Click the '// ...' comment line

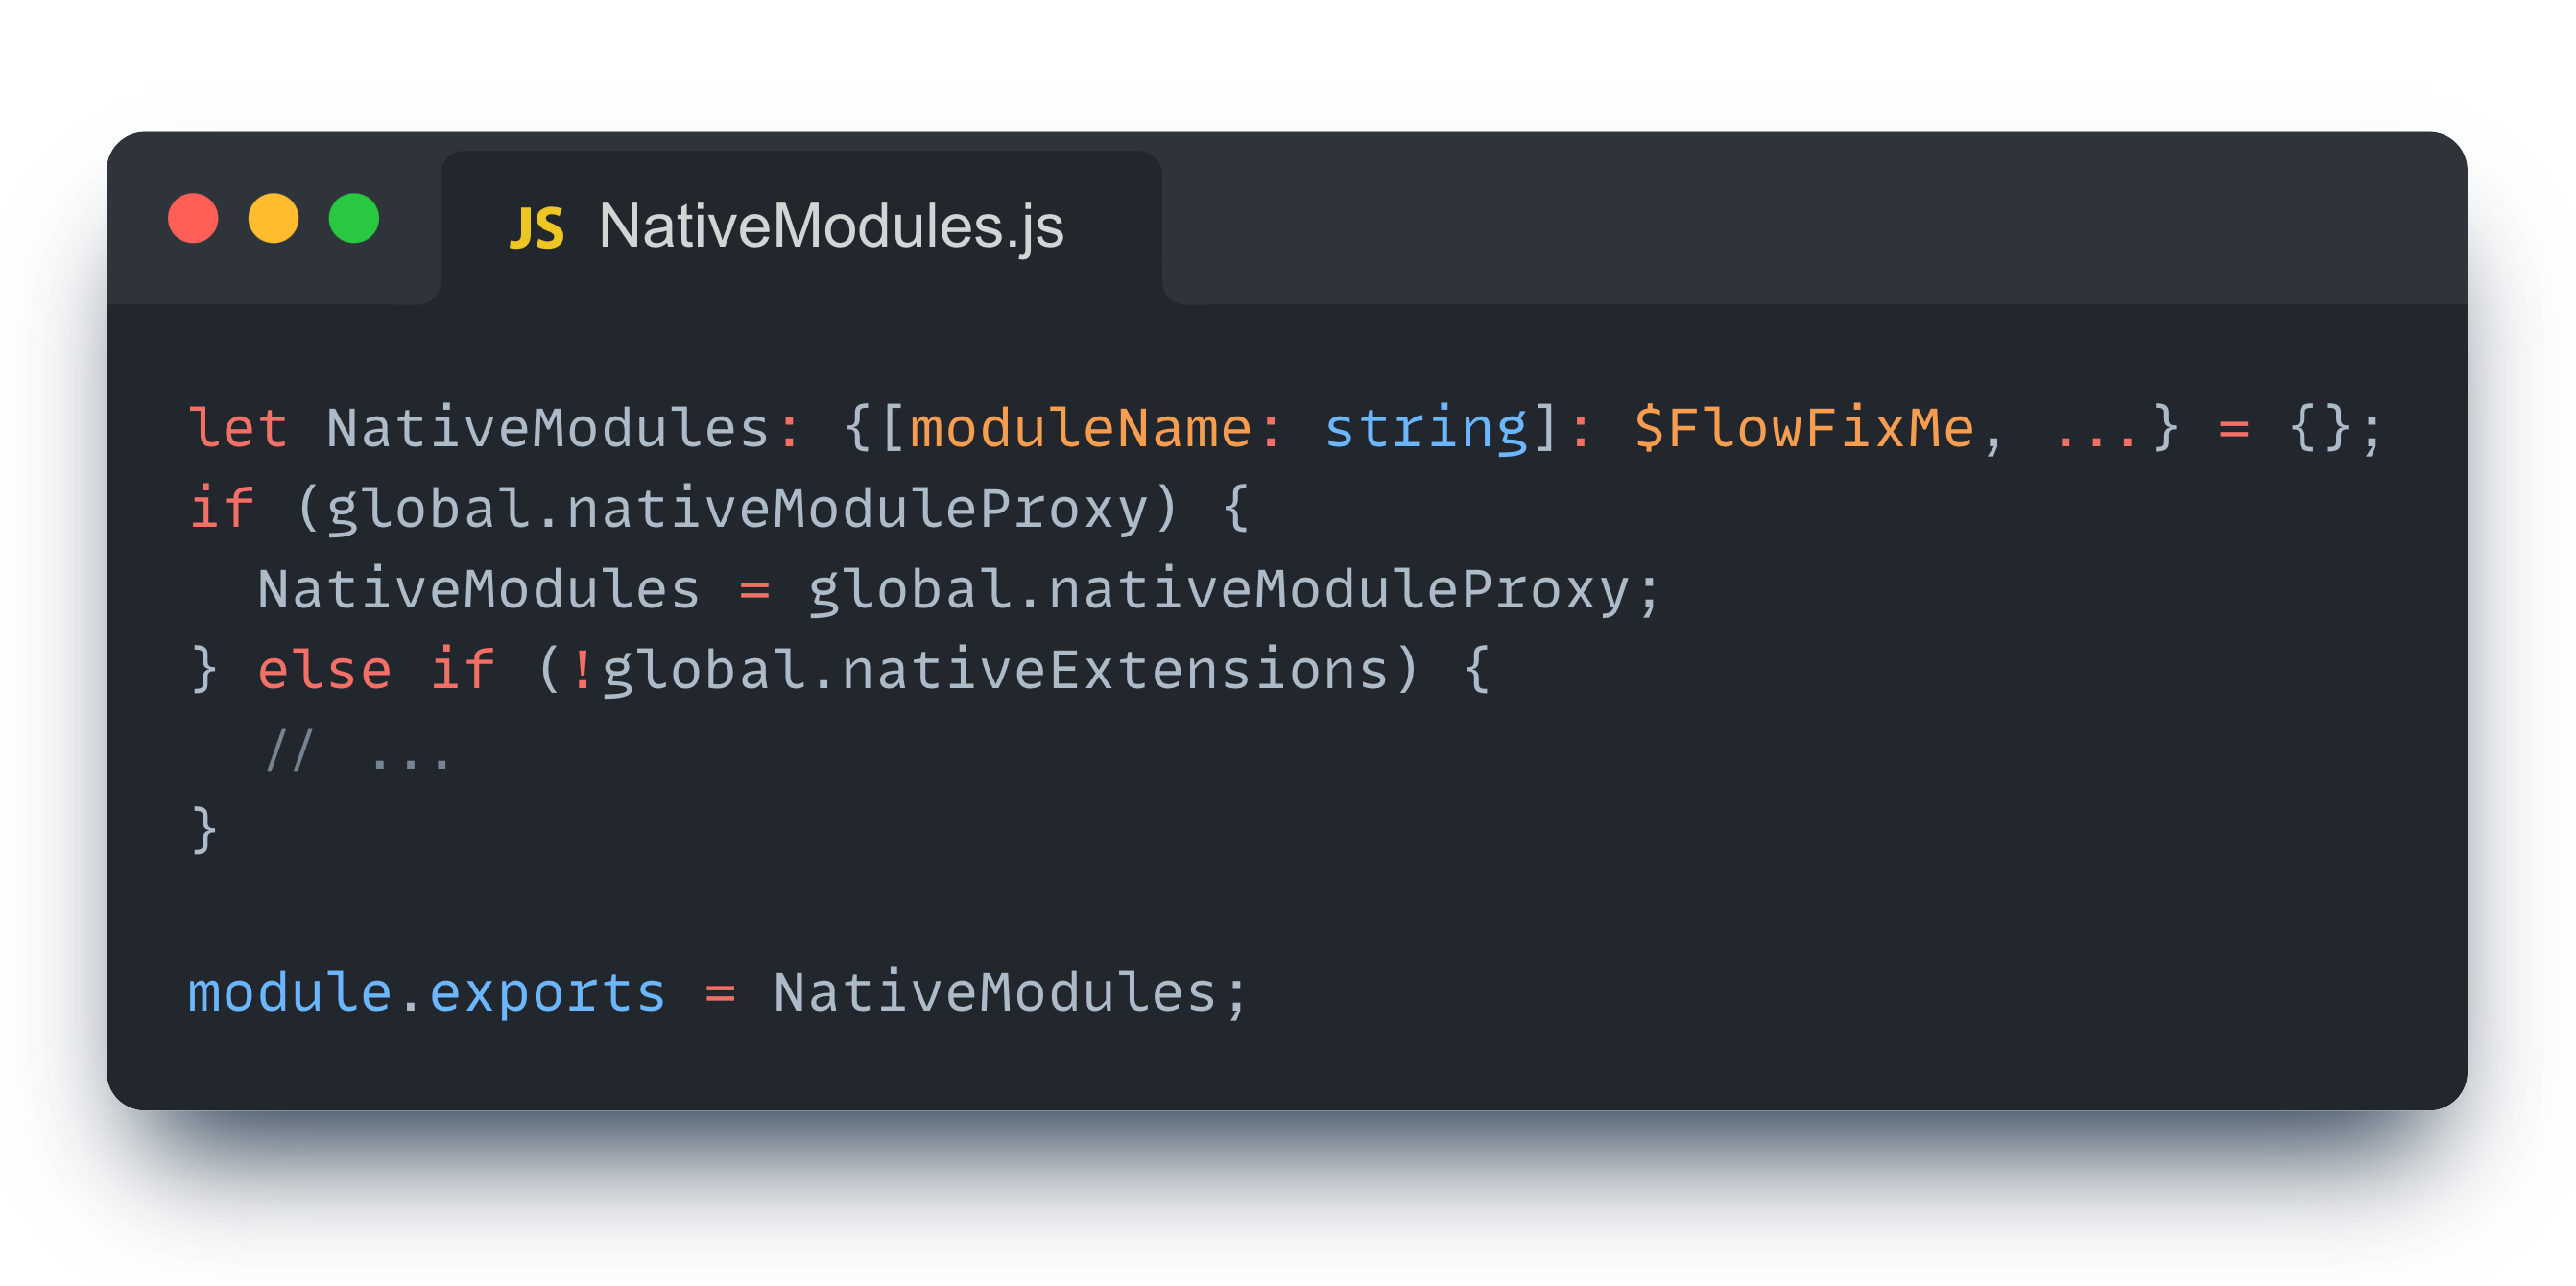pos(359,752)
